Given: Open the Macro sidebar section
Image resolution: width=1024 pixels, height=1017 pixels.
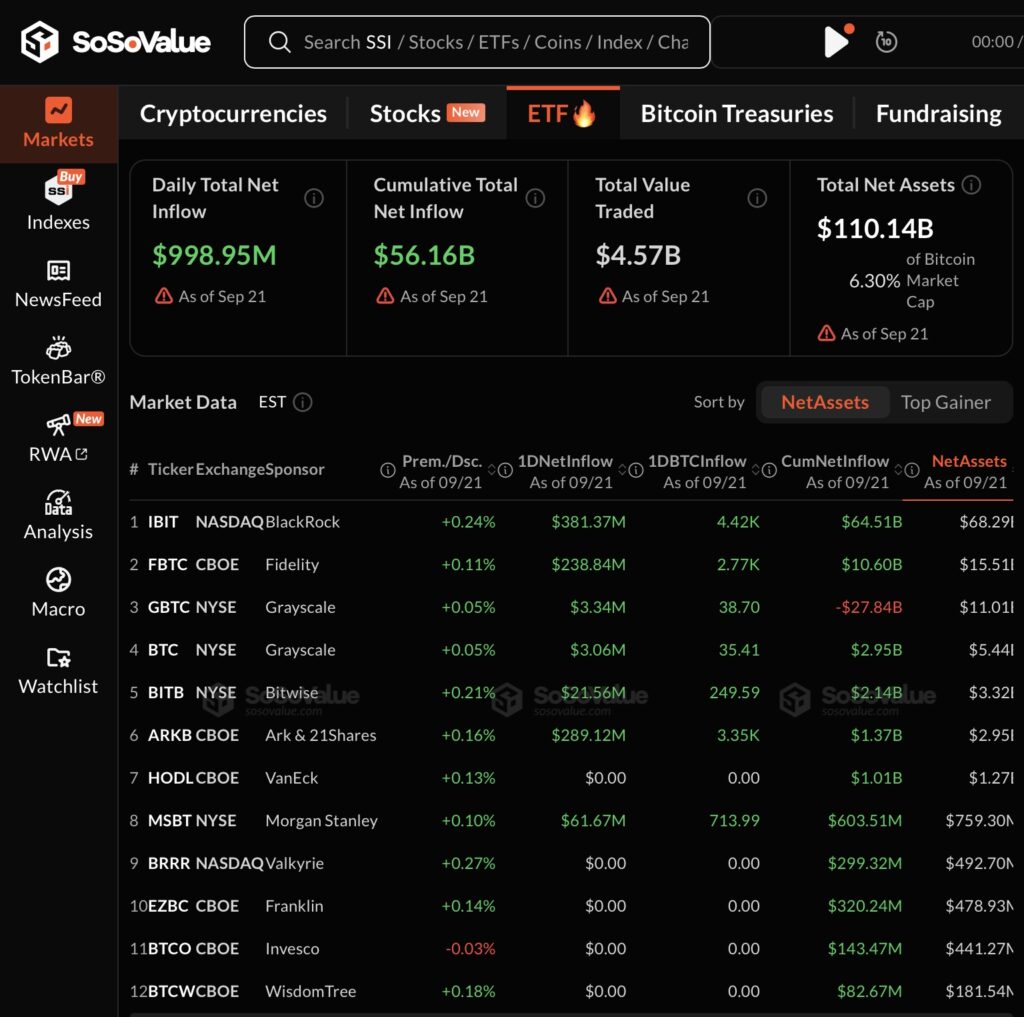Looking at the screenshot, I should click(x=58, y=593).
